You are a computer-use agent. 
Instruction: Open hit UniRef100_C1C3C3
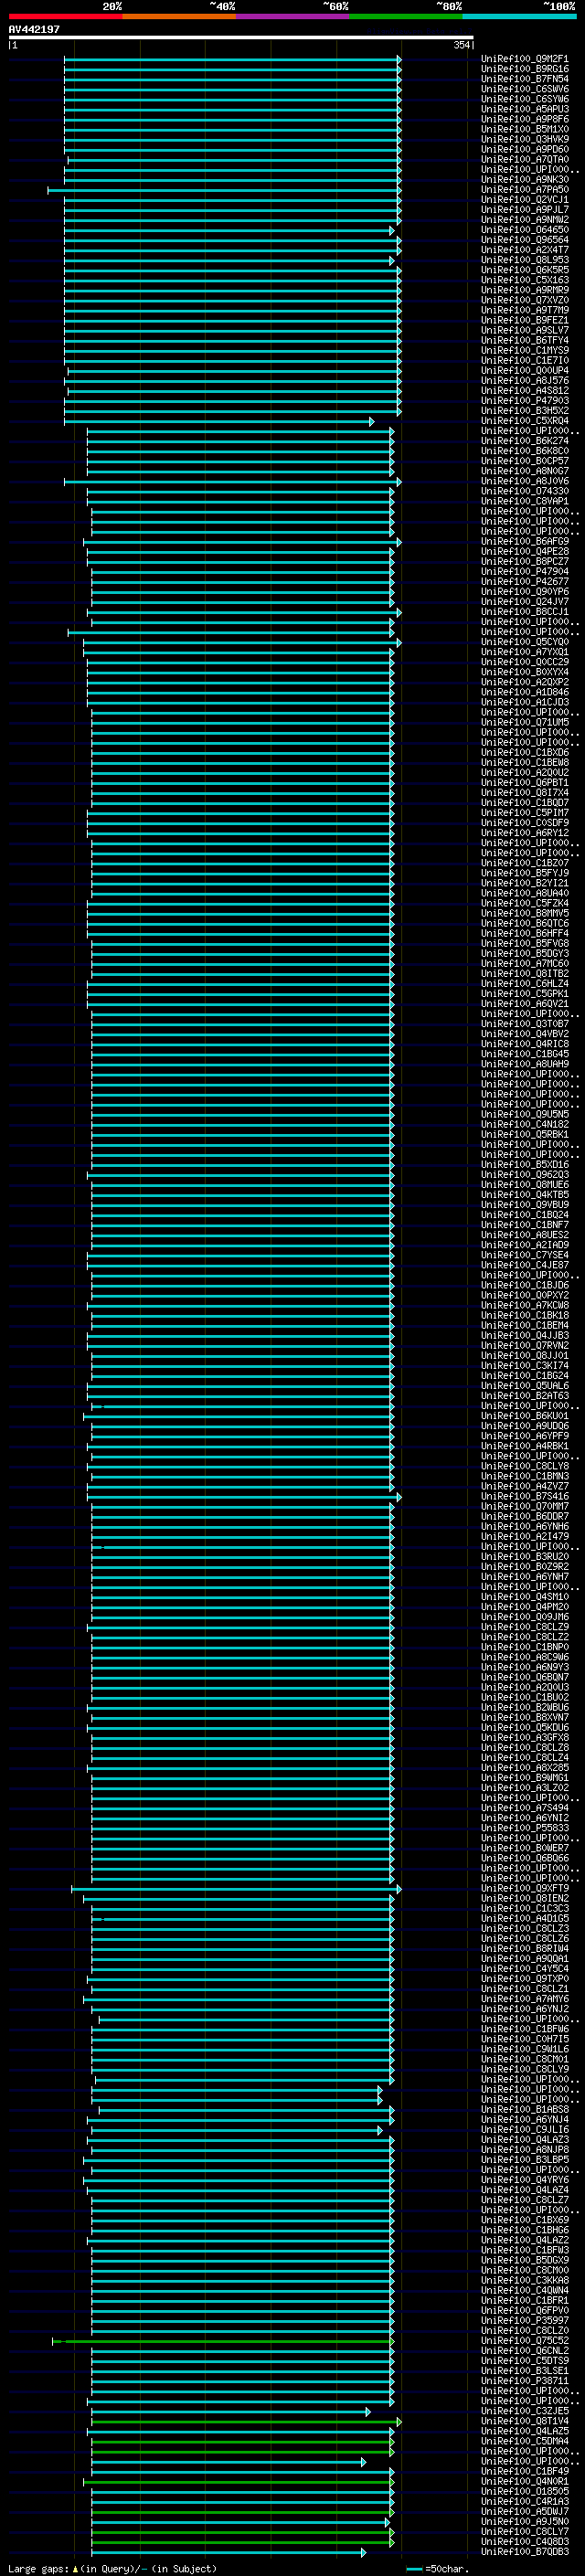coord(525,1908)
